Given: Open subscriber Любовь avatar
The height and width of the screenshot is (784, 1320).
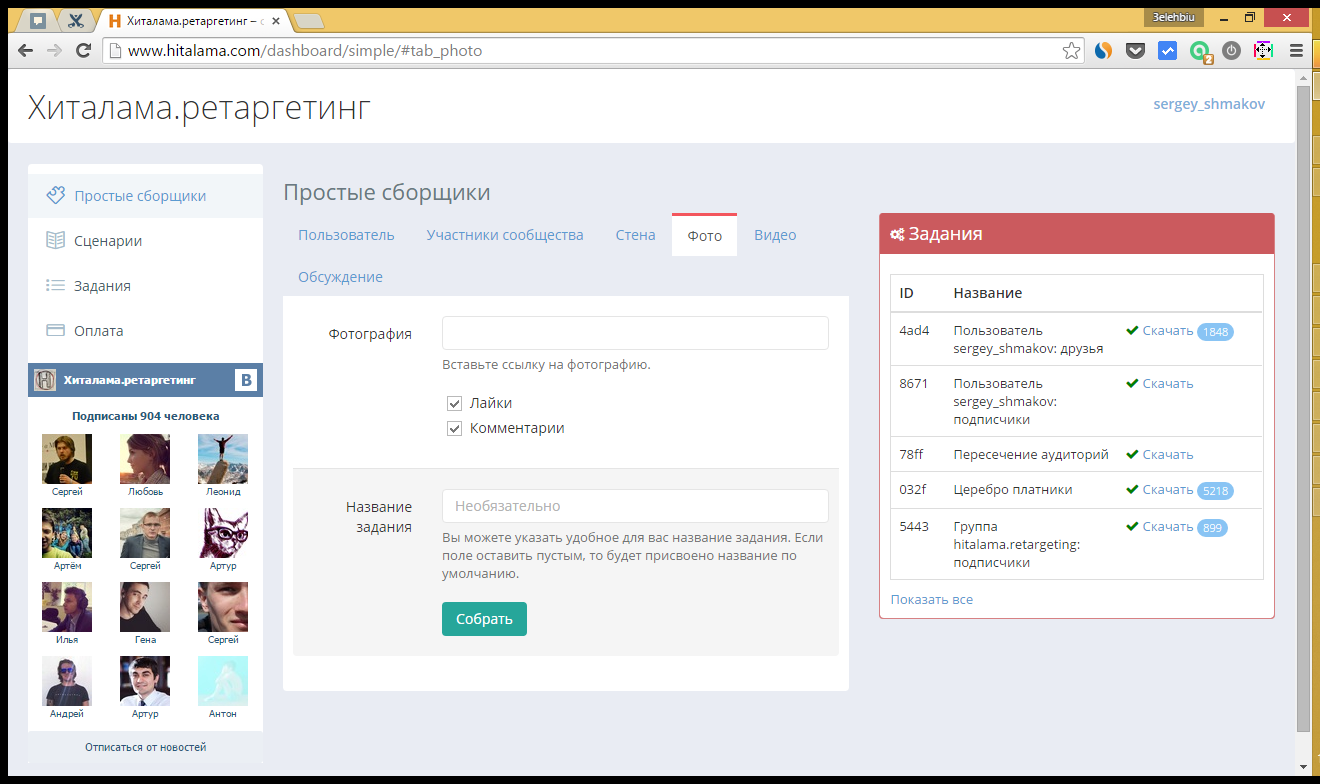Looking at the screenshot, I should coord(145,459).
